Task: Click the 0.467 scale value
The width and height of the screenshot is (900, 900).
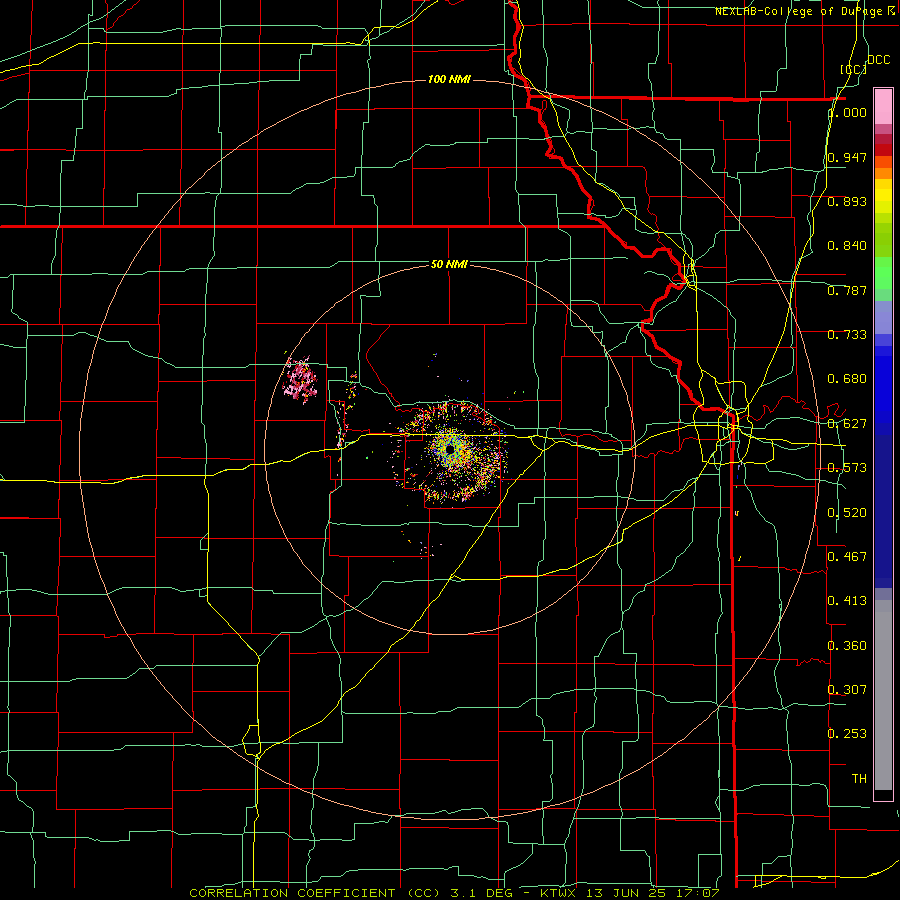Action: pyautogui.click(x=847, y=556)
